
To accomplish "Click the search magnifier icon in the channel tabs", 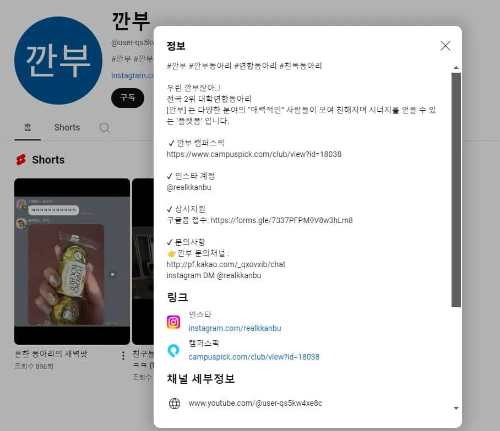I will click(x=104, y=128).
